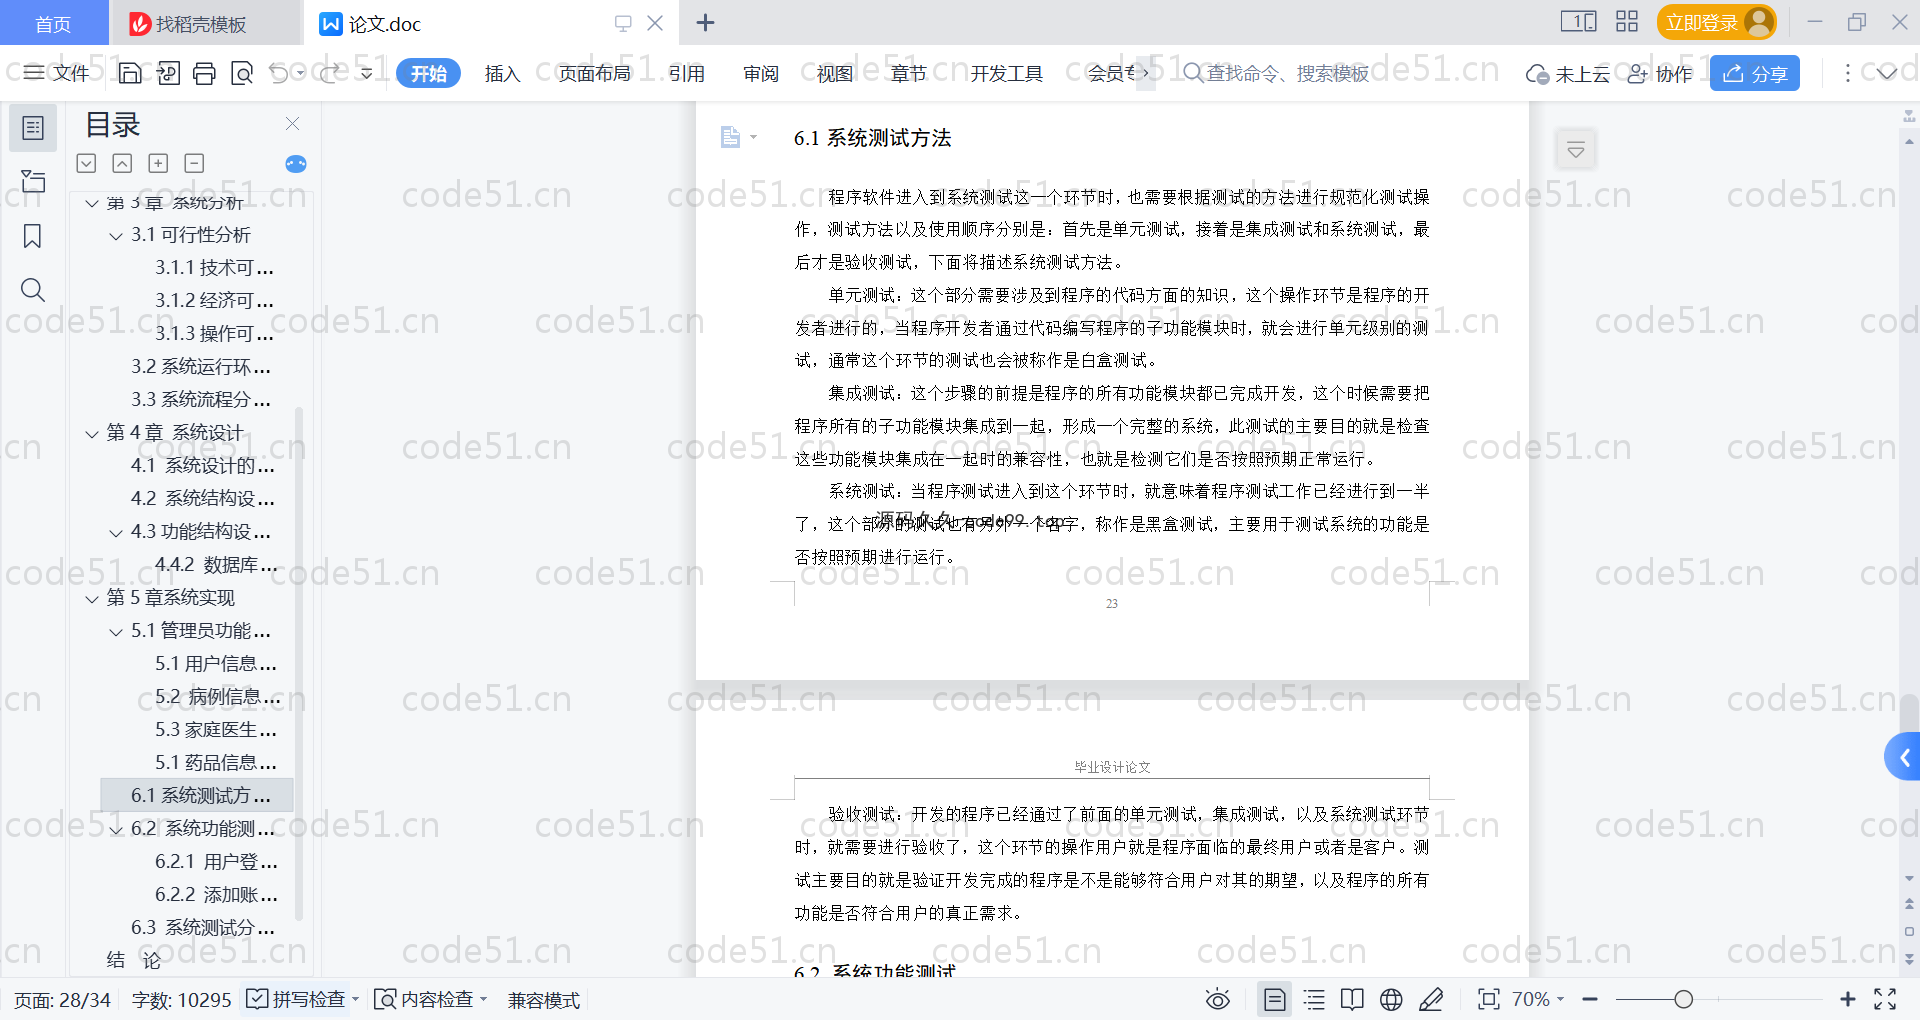Click the 字数: 10295 word count
1920x1020 pixels.
click(181, 1000)
